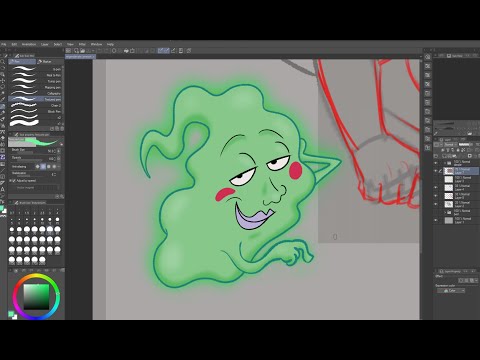Screen dimensions: 480x360
Task: Close the open canvas document tab
Action: point(94,57)
